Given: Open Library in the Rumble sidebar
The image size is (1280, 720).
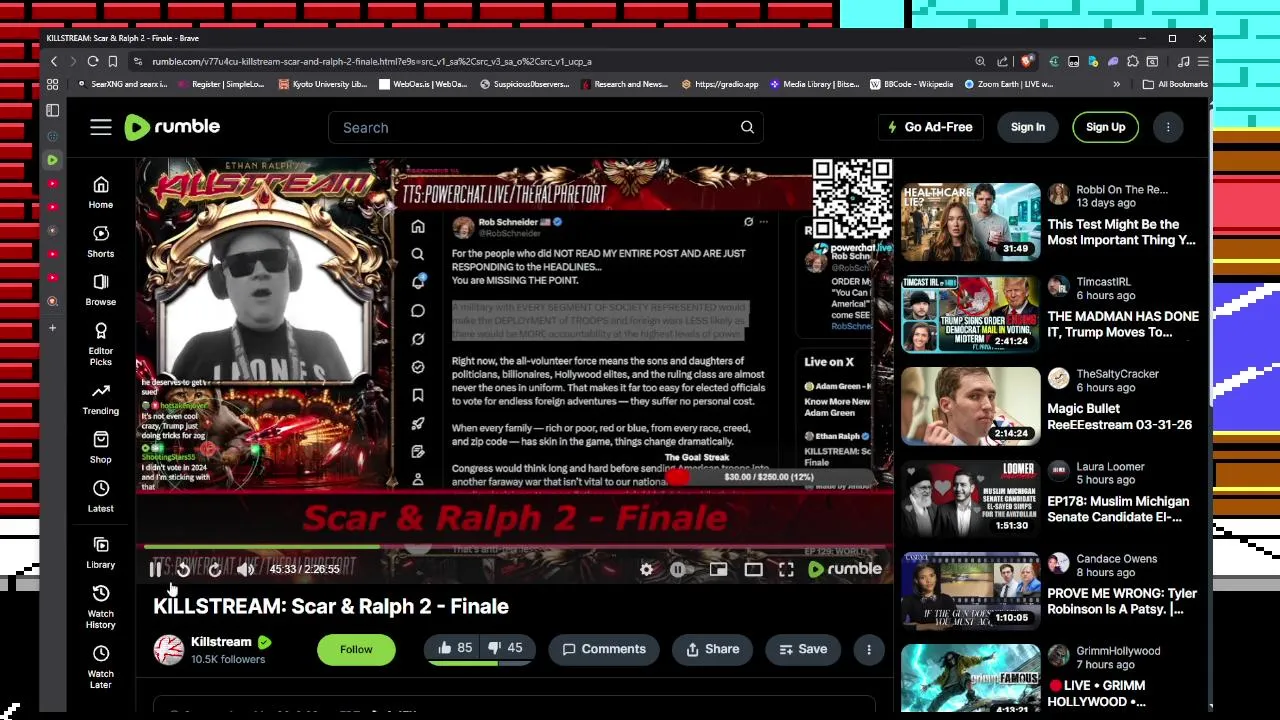Looking at the screenshot, I should tap(100, 552).
